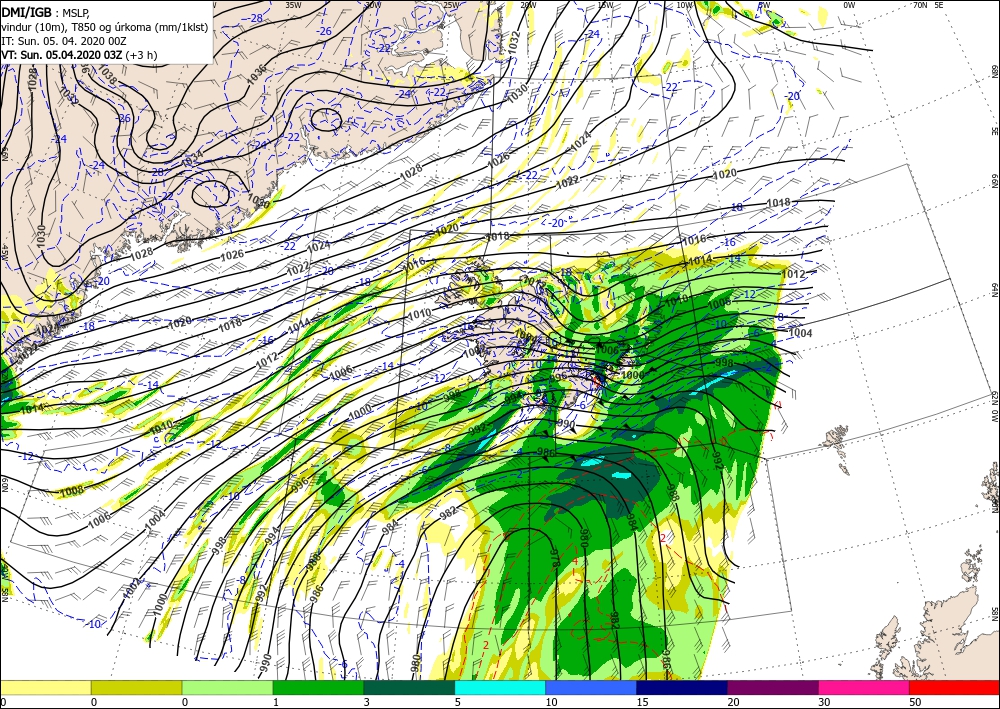Click the 20W longitude label
Viewport: 1000px width, 709px height.
pyautogui.click(x=528, y=4)
